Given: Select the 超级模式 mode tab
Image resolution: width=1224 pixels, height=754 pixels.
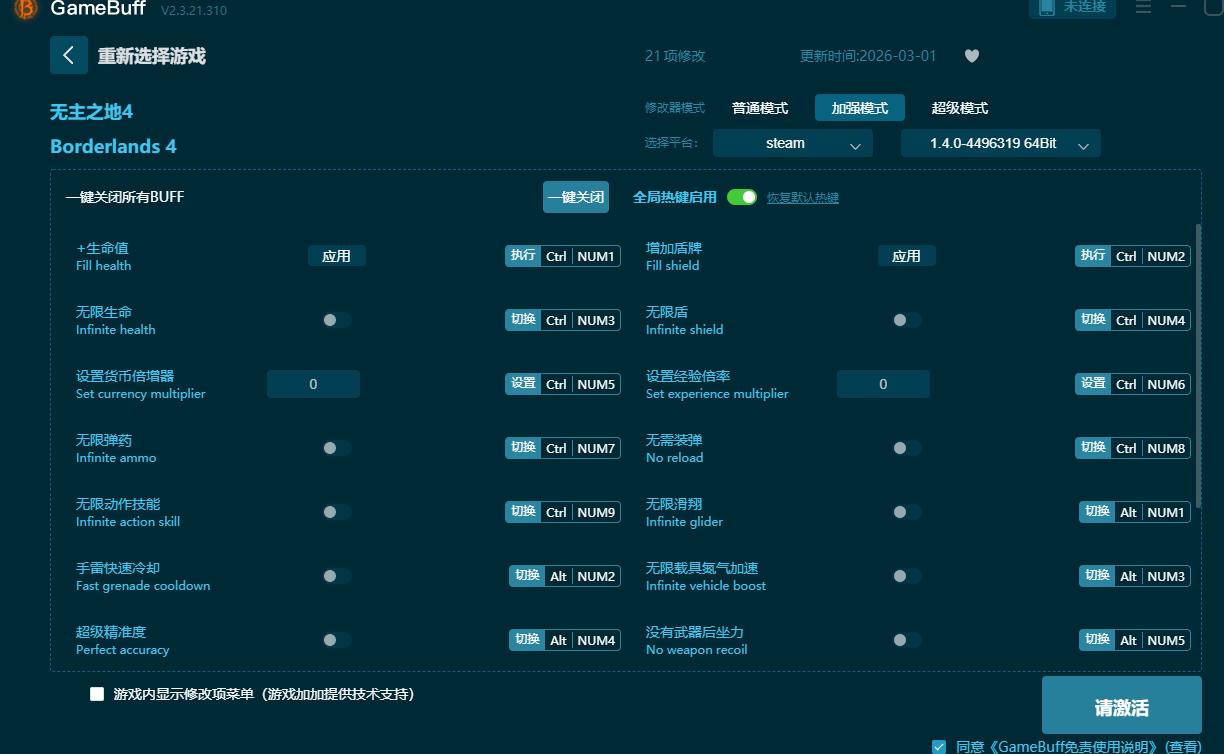Looking at the screenshot, I should point(961,108).
